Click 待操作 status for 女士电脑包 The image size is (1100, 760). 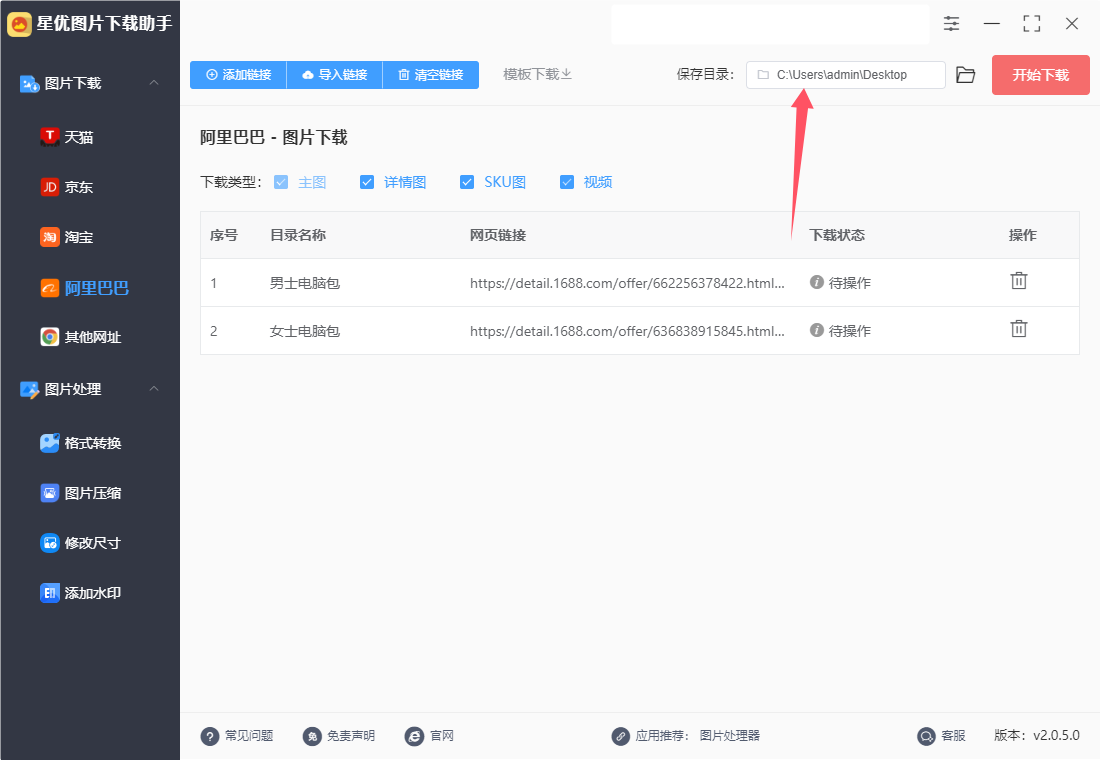point(840,331)
